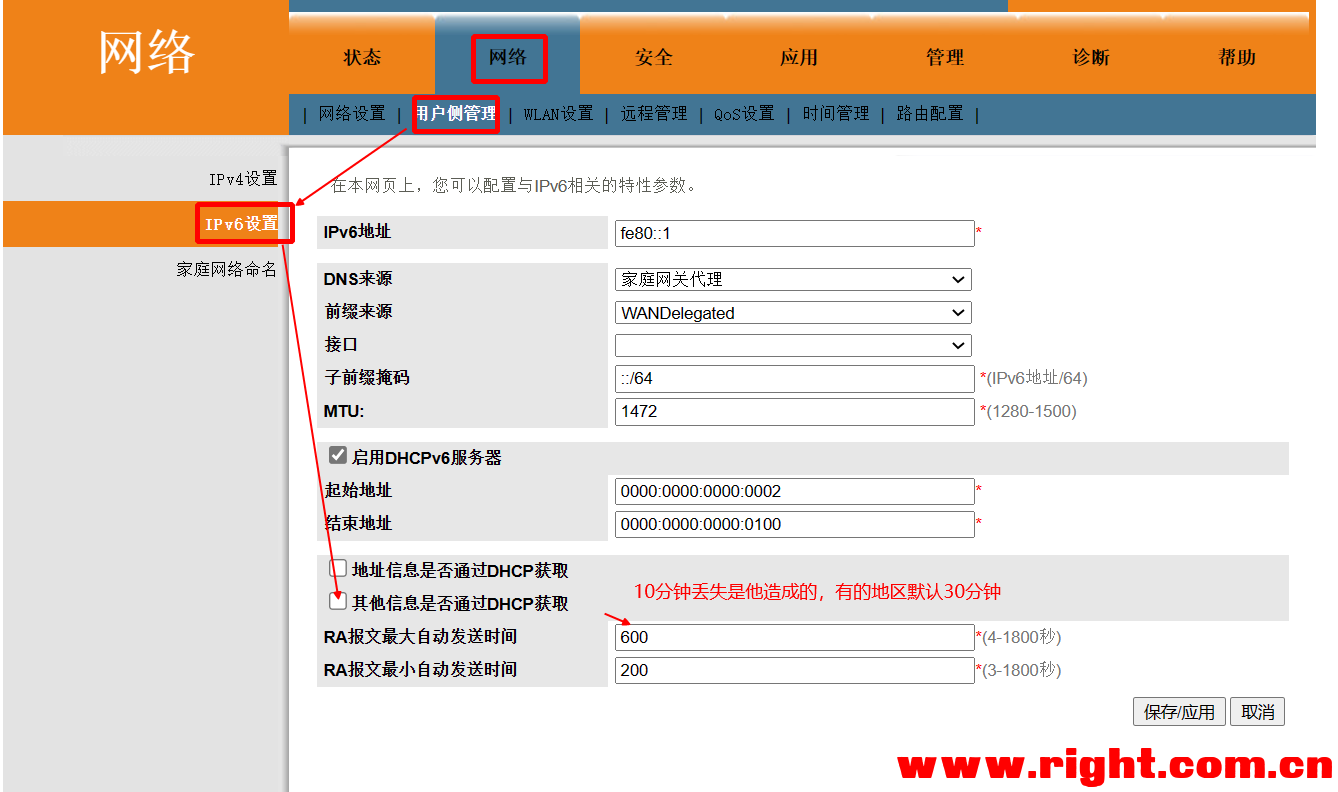
Task: Click the 保存/应用 button
Action: [1179, 712]
